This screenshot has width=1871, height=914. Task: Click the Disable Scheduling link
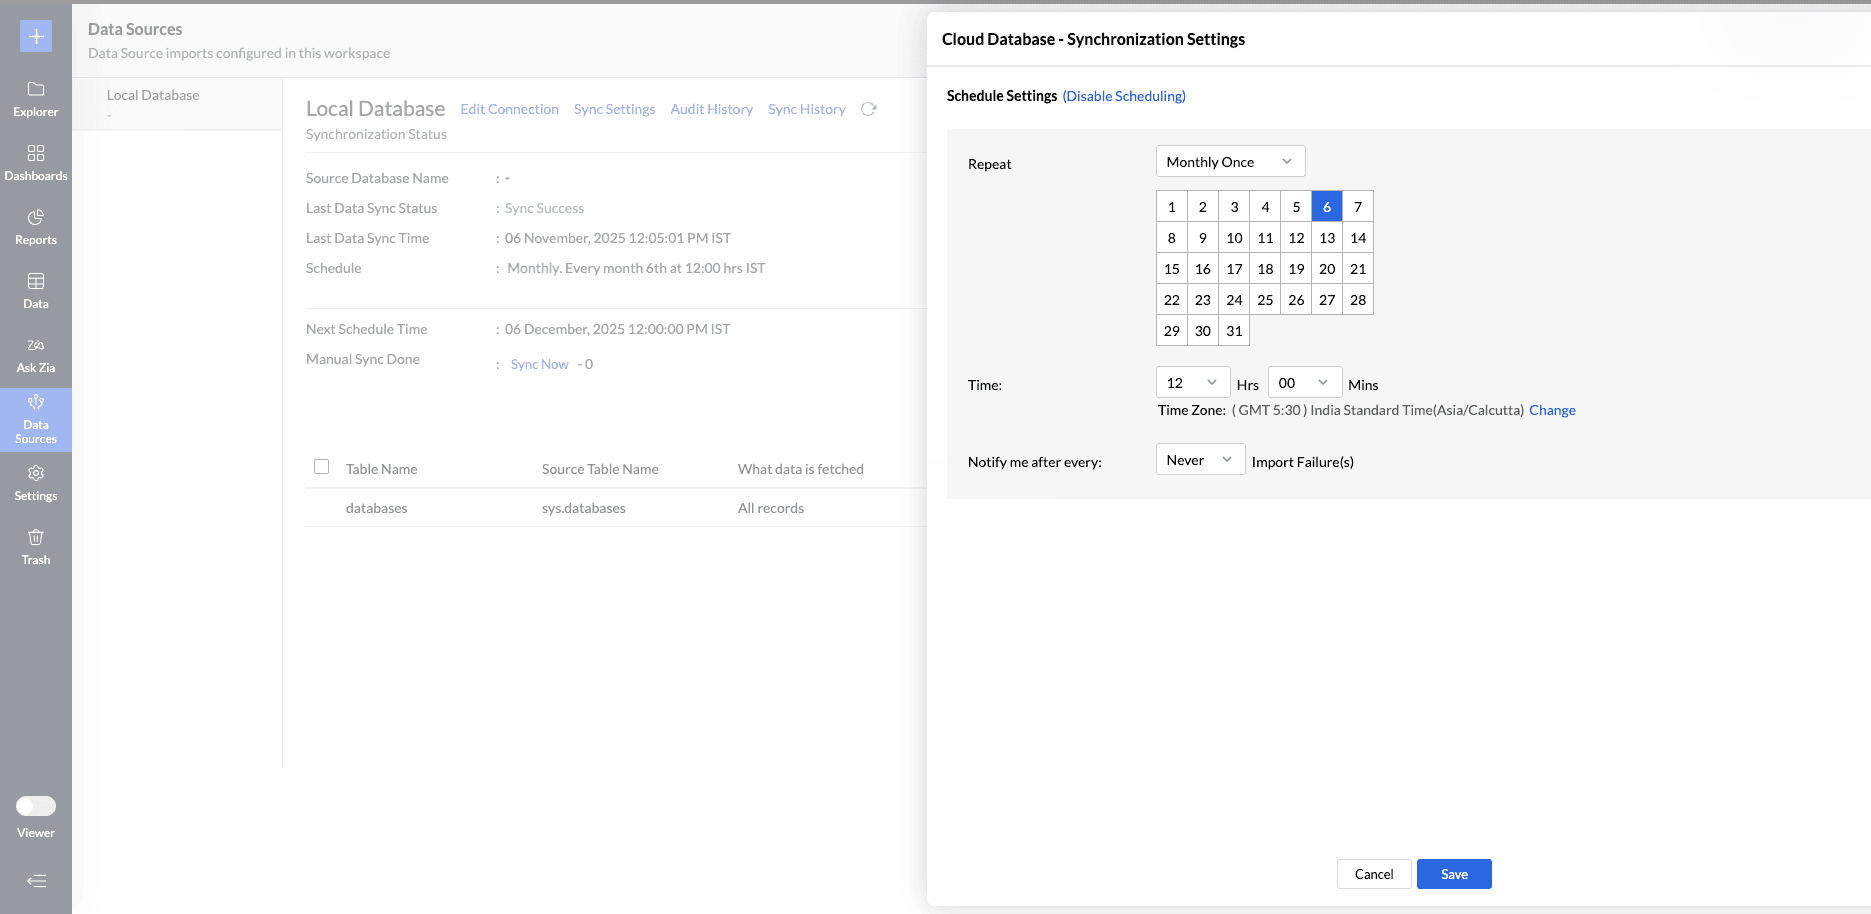click(x=1124, y=96)
